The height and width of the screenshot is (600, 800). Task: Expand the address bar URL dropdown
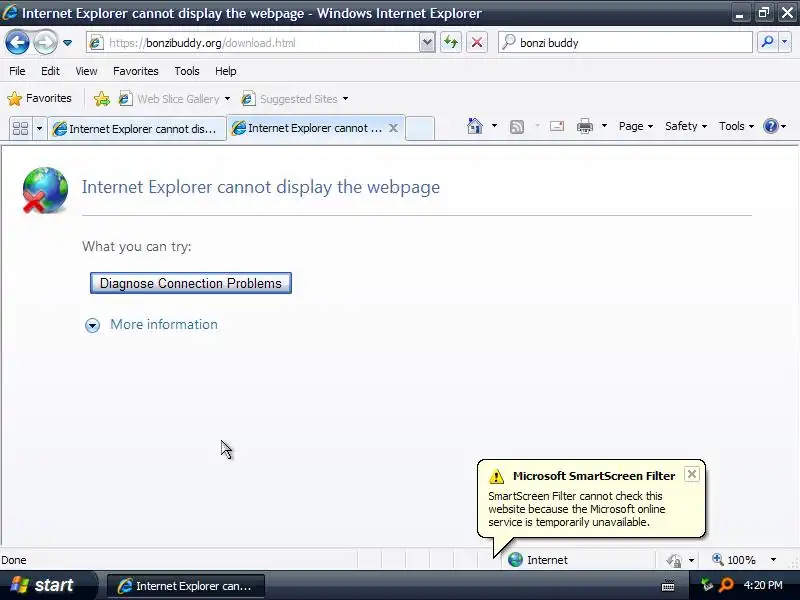pos(428,43)
